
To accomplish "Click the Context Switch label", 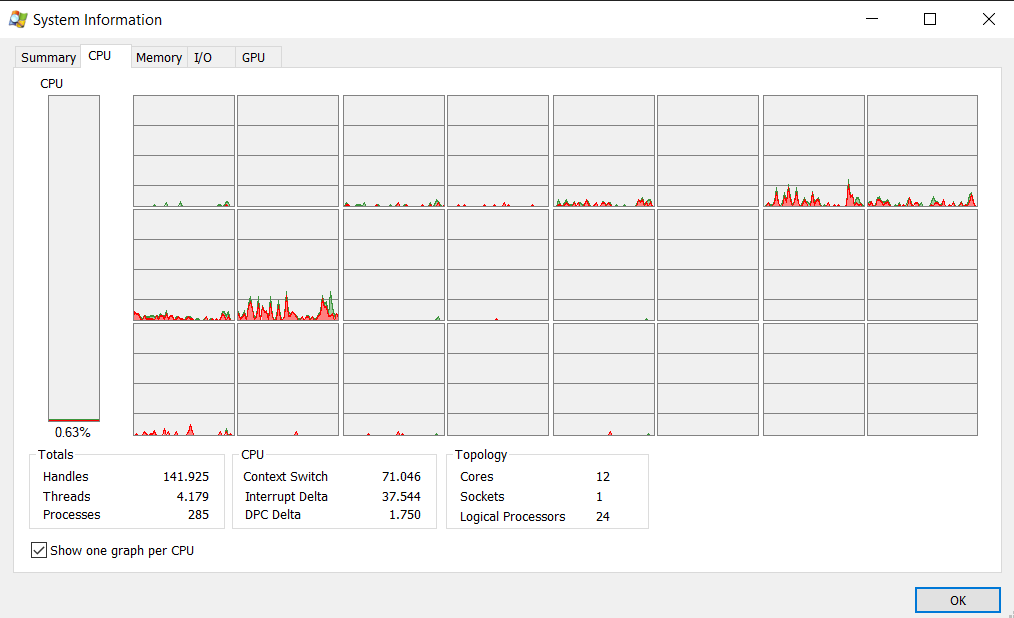I will pyautogui.click(x=285, y=476).
